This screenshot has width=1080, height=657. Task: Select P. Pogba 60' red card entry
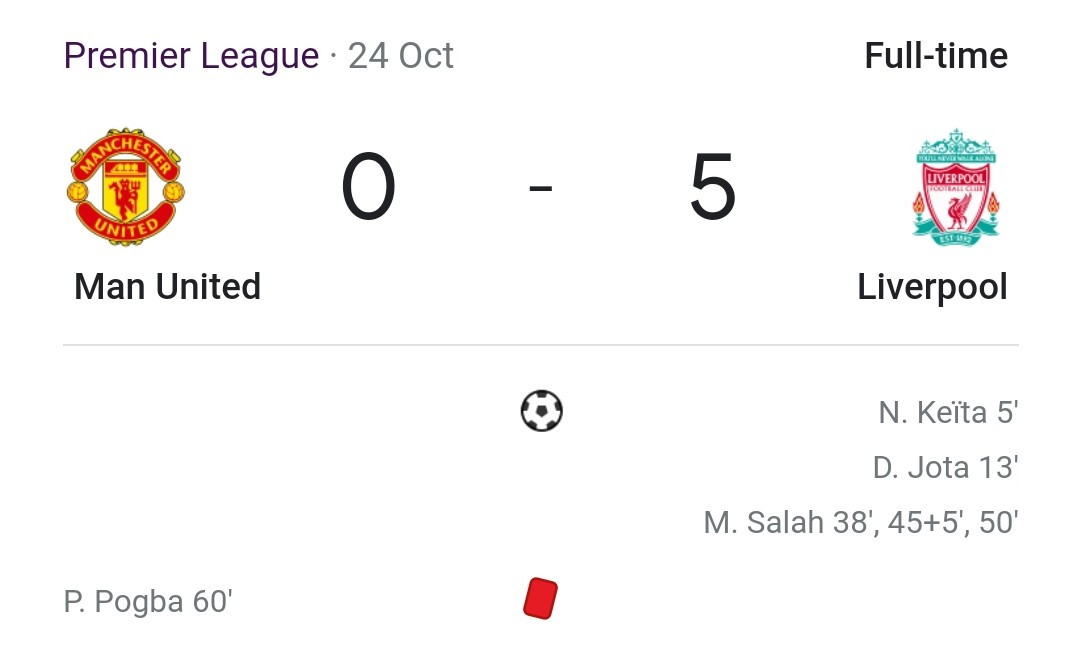148,601
